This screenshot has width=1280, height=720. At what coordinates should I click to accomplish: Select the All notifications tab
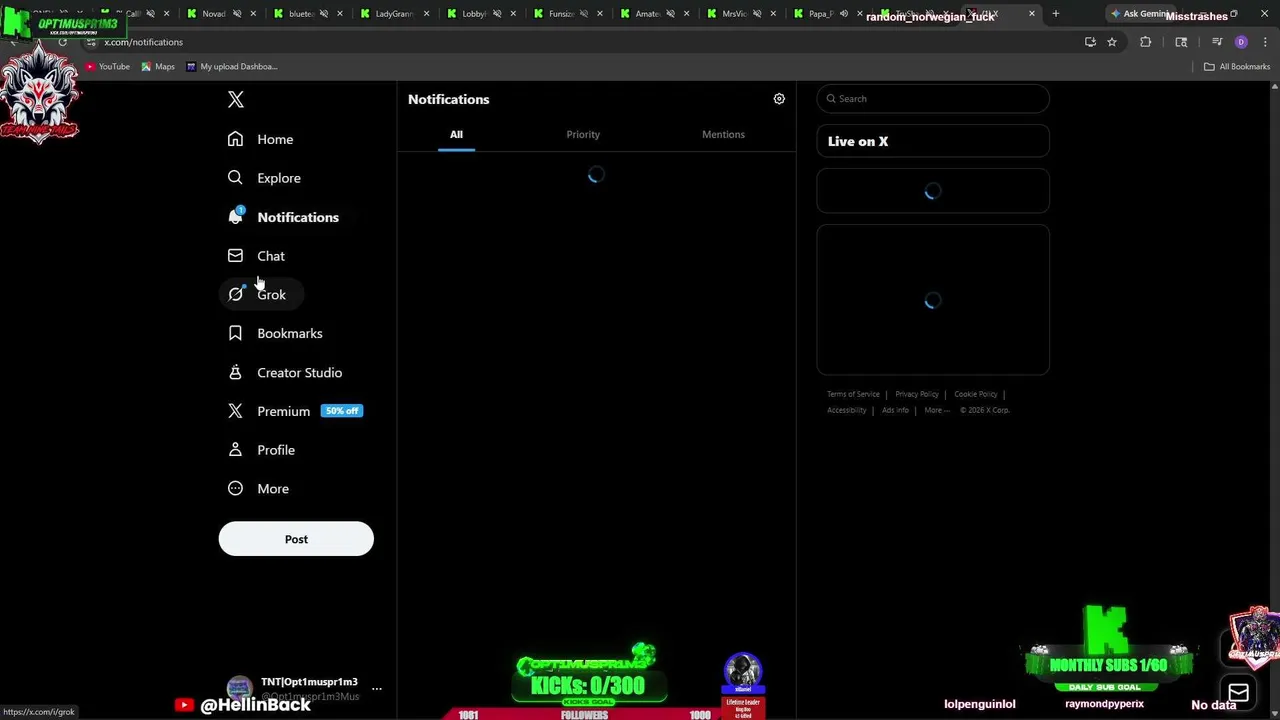click(456, 134)
